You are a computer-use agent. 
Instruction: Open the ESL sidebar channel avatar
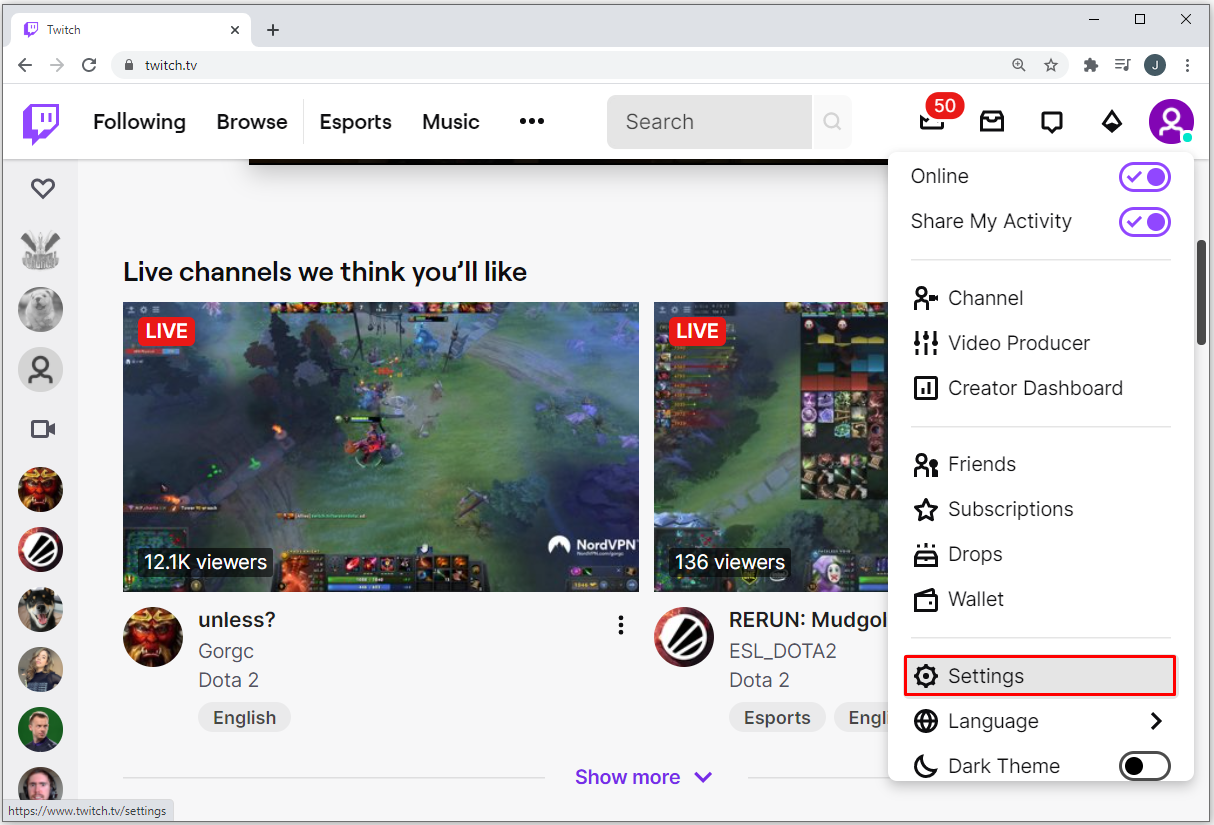click(x=41, y=550)
